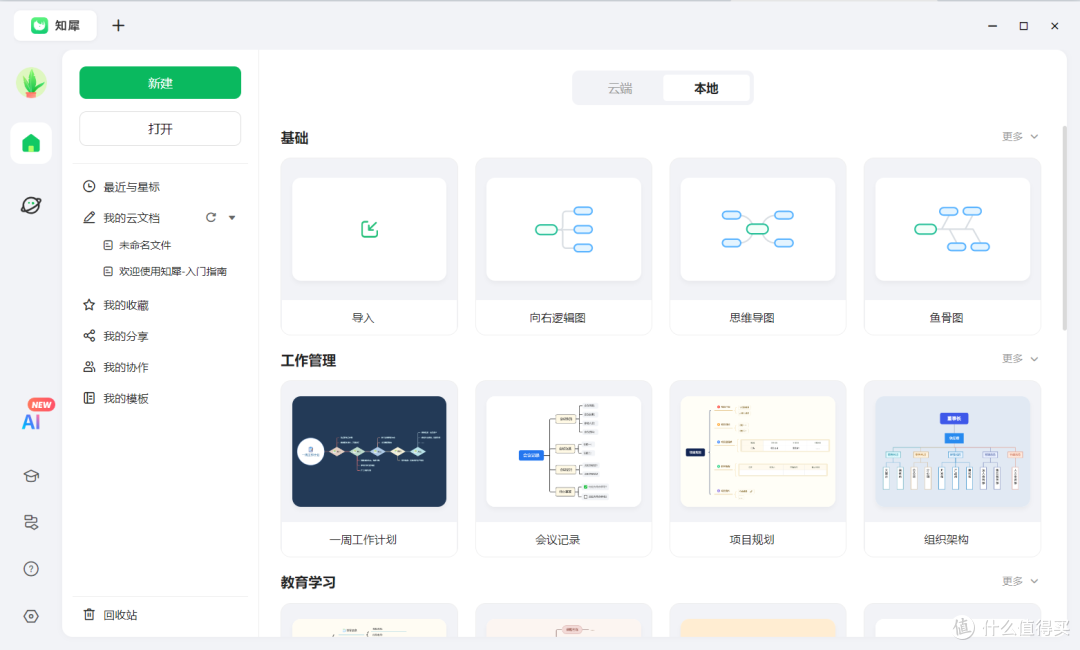Viewport: 1080px width, 650px height.
Task: Choose the 思维导图 template thumbnail
Action: pos(758,229)
